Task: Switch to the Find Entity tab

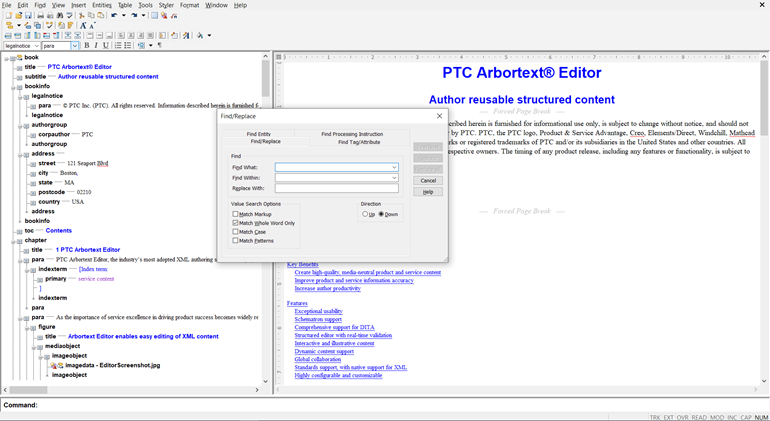Action: (258, 134)
